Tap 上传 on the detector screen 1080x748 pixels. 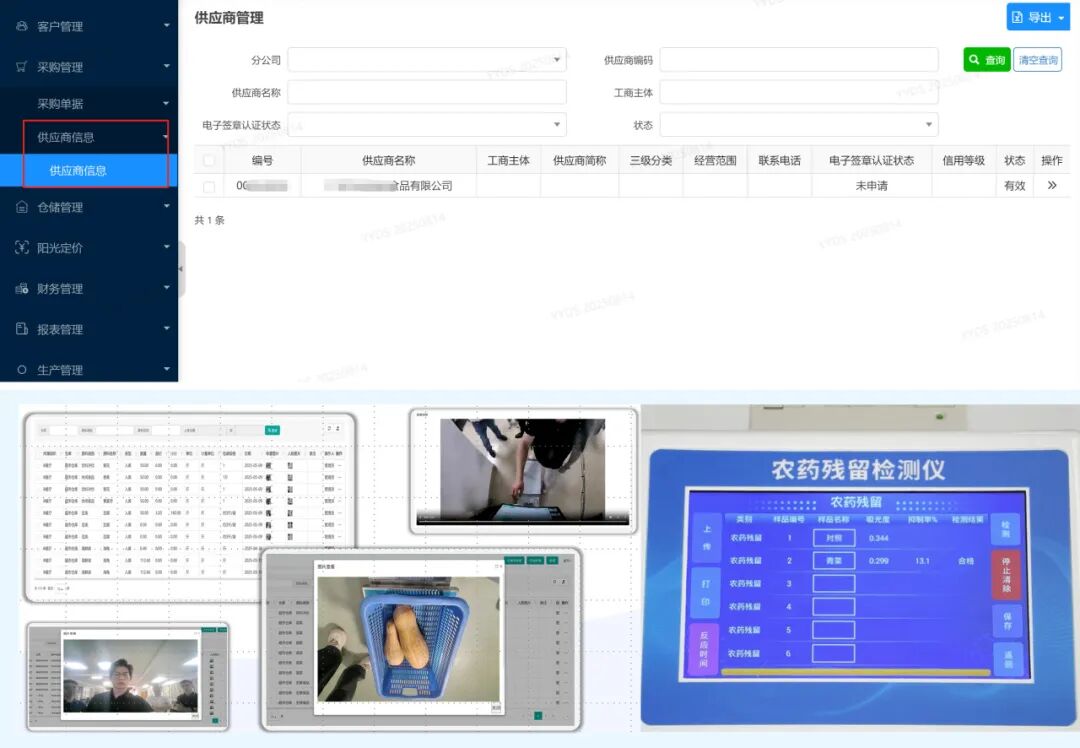point(706,538)
